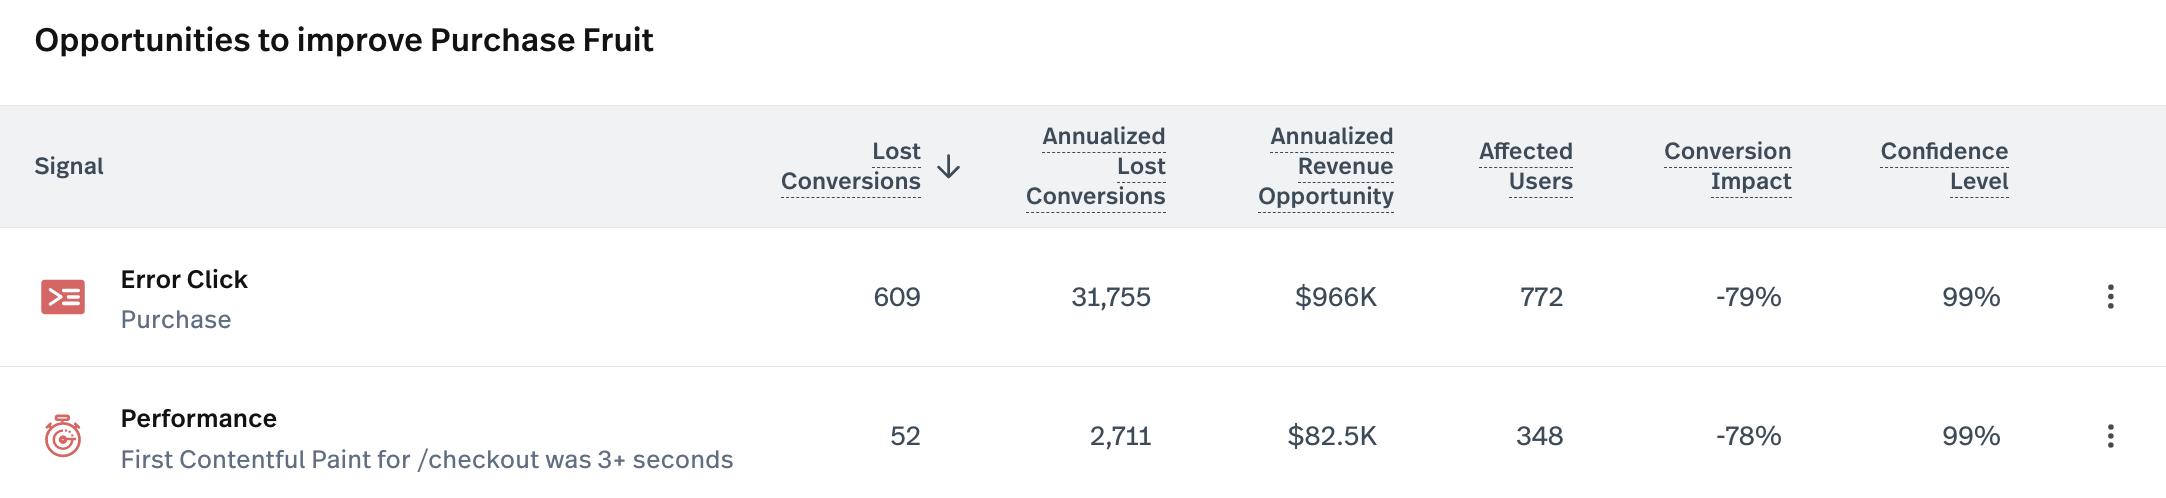This screenshot has width=2166, height=498.
Task: Click the 772 affected users value
Action: pos(1541,297)
